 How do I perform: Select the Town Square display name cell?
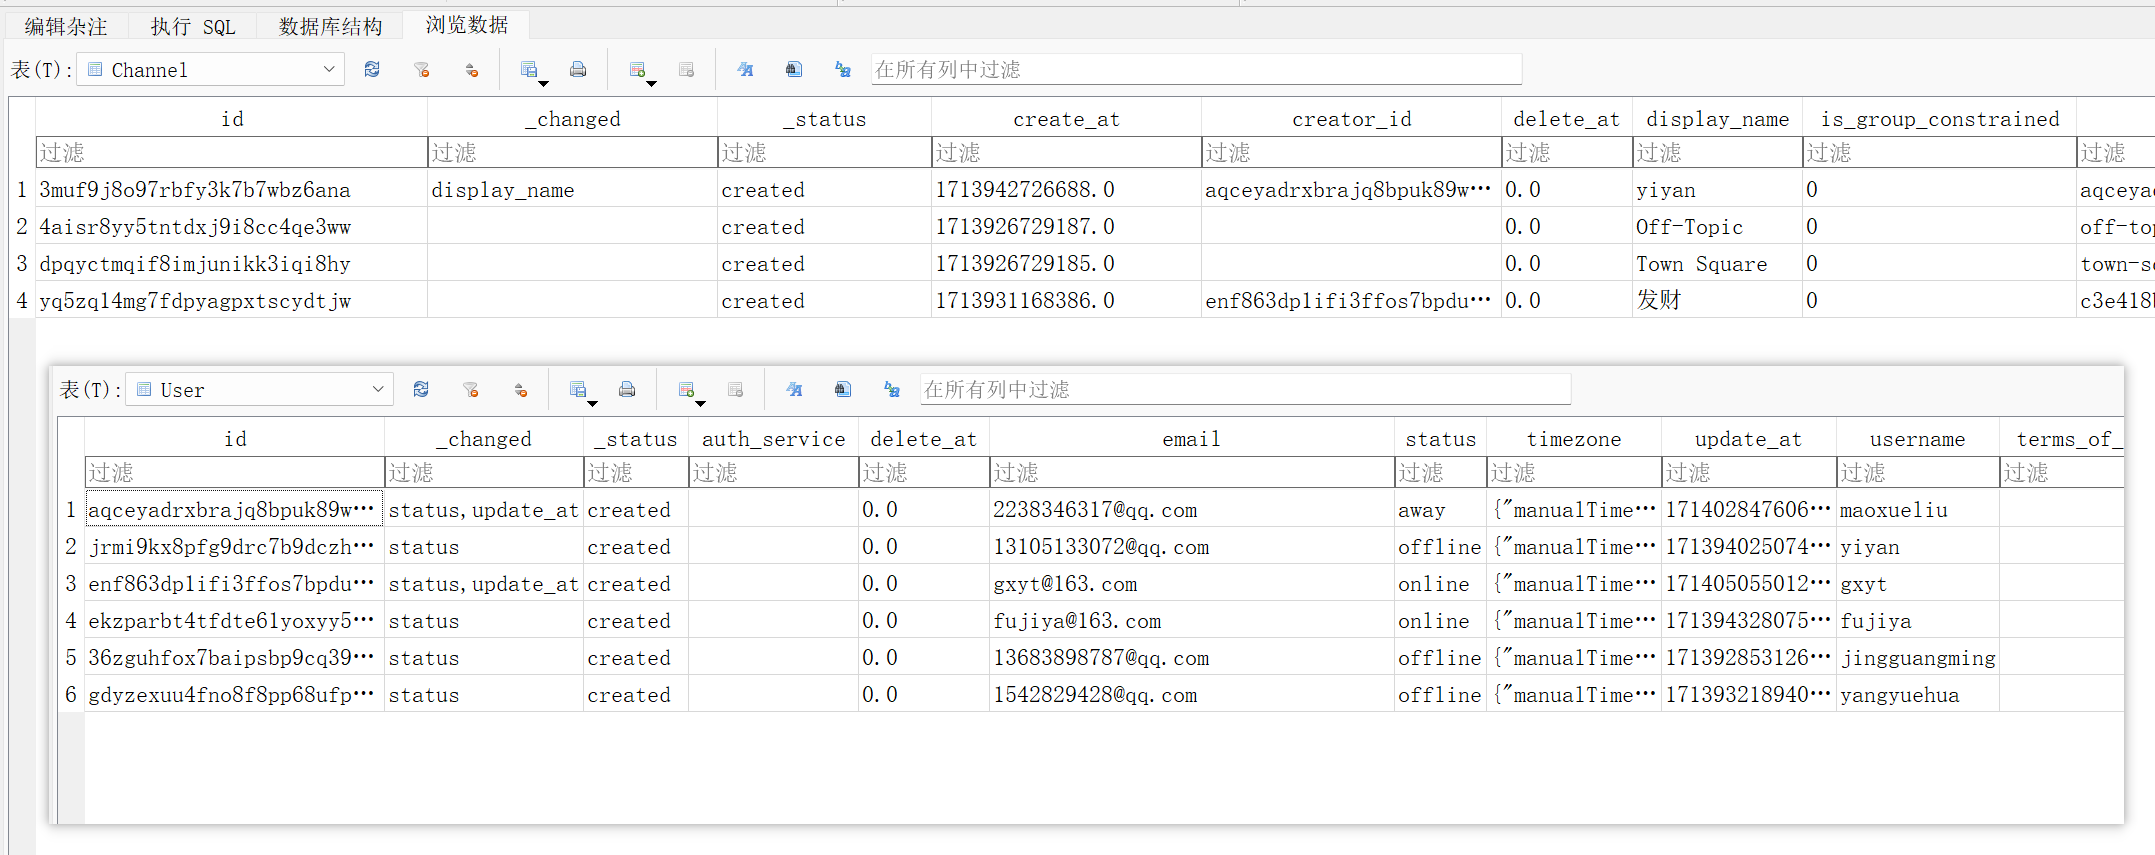[x=1717, y=264]
